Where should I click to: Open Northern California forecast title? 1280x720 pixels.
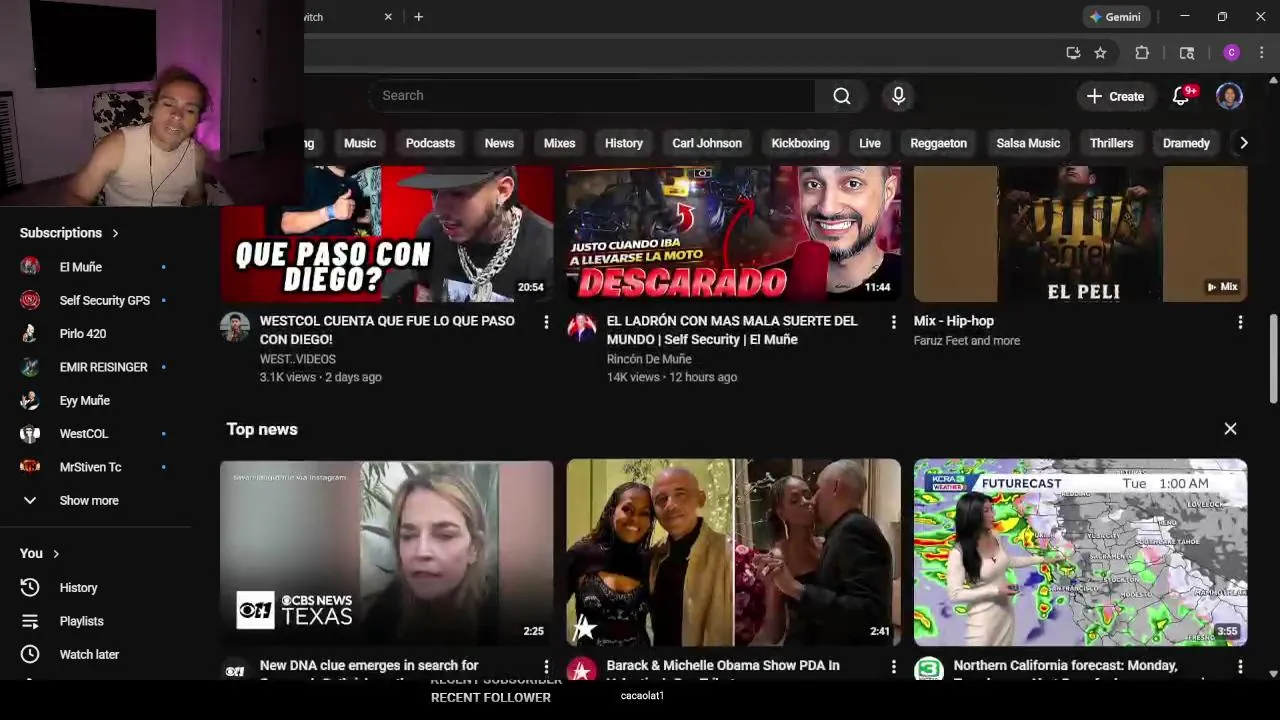(1066, 666)
